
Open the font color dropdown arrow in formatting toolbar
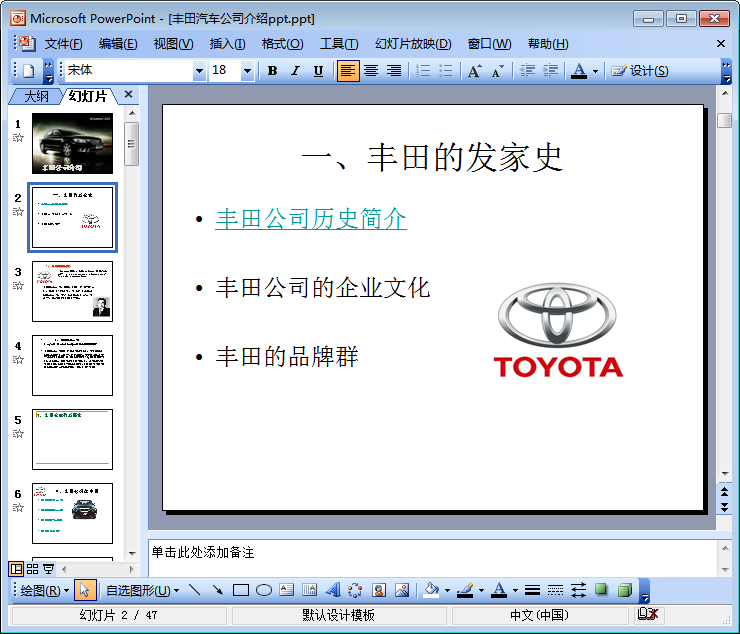596,71
